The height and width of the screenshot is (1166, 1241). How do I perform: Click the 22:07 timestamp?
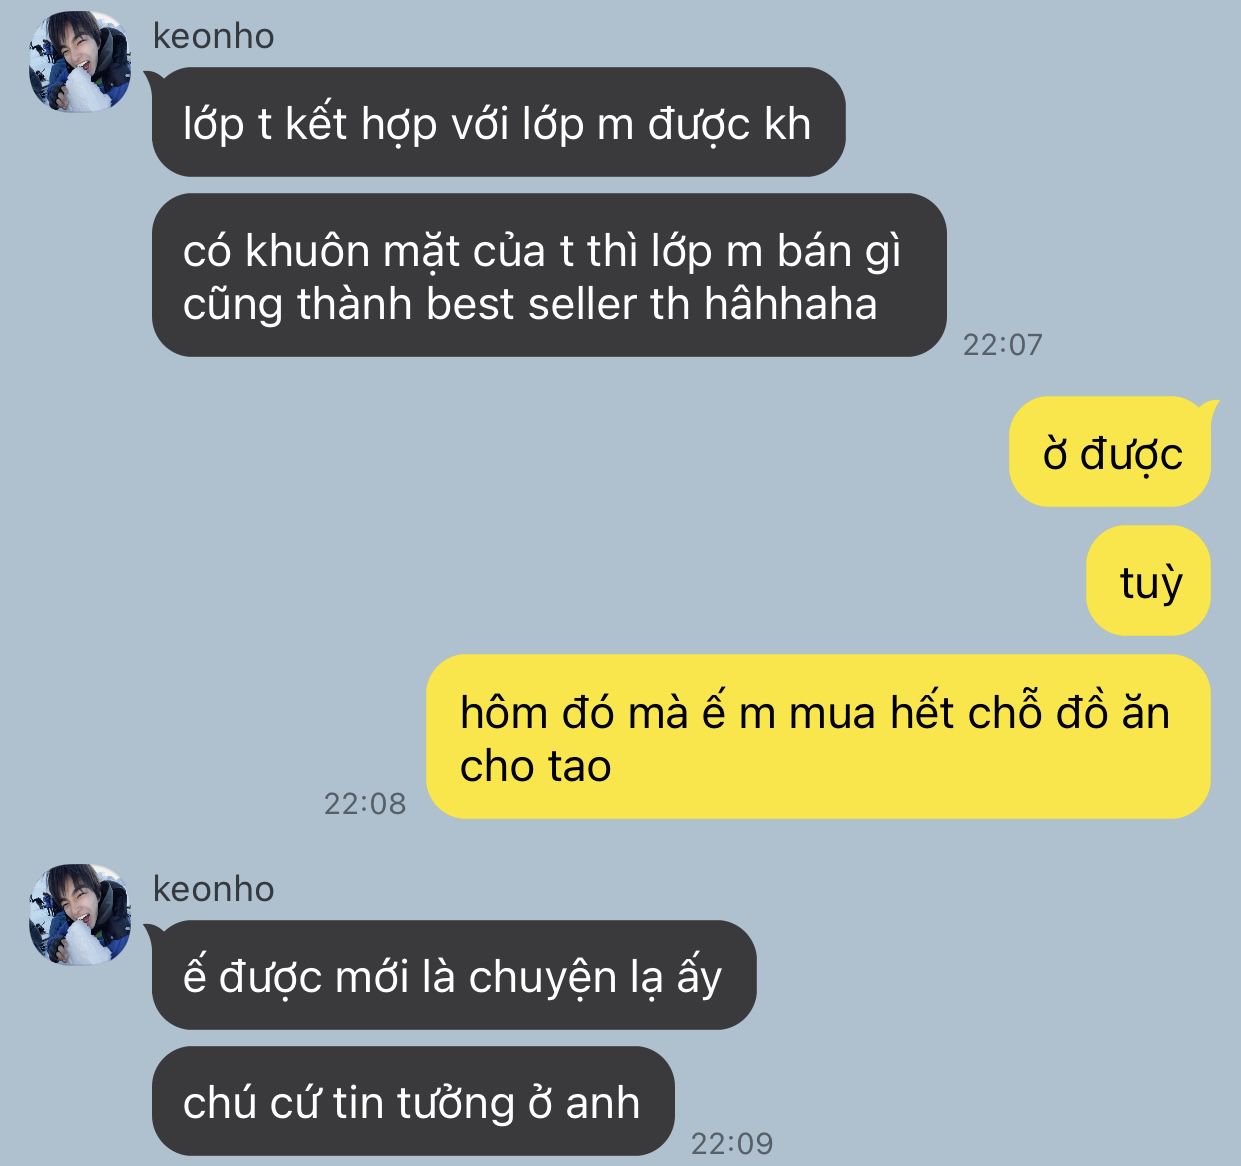(1002, 344)
